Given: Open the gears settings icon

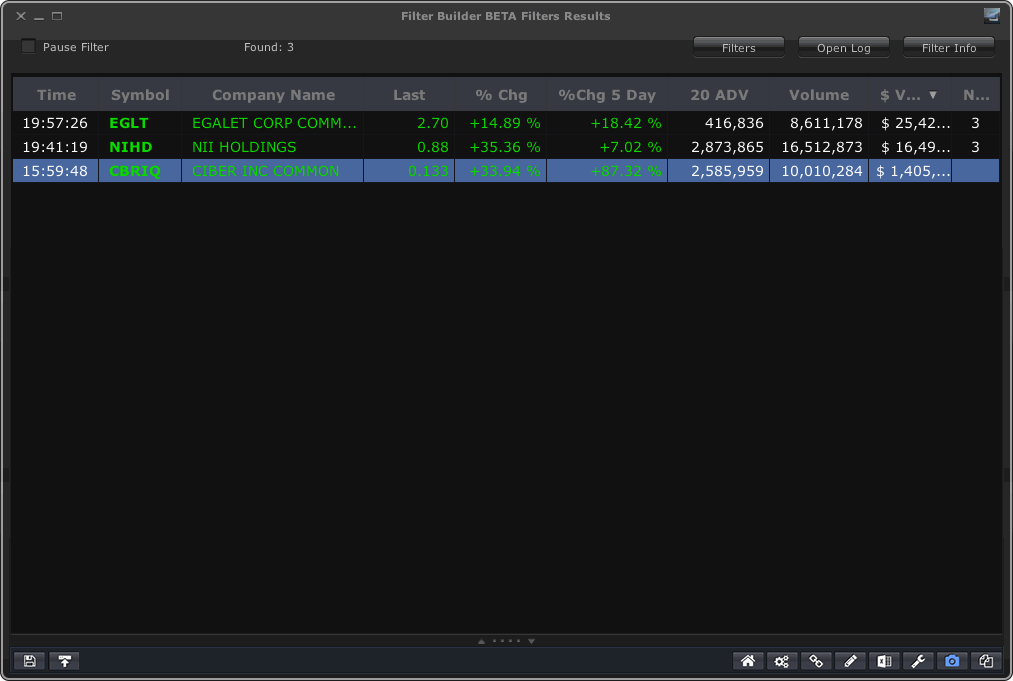Looking at the screenshot, I should pos(782,661).
